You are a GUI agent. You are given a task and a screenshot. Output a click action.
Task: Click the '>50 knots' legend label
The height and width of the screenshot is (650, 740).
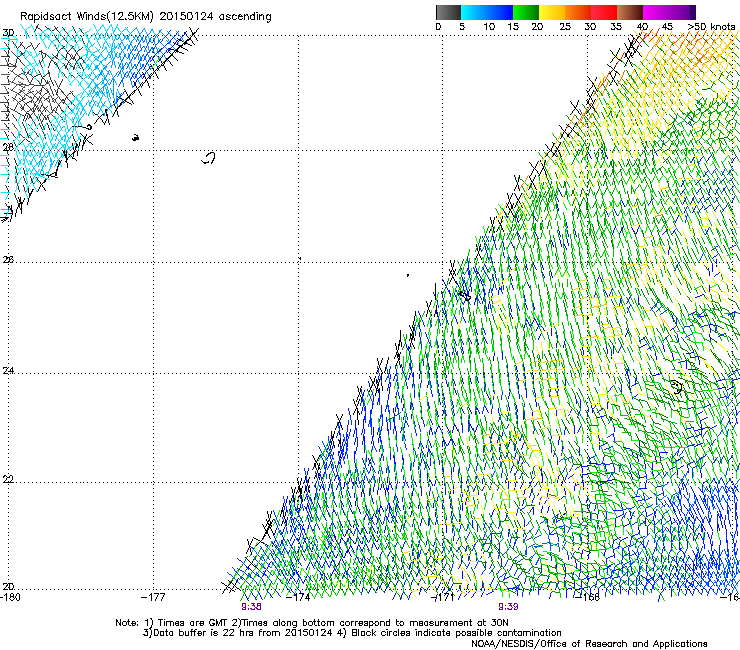(711, 27)
